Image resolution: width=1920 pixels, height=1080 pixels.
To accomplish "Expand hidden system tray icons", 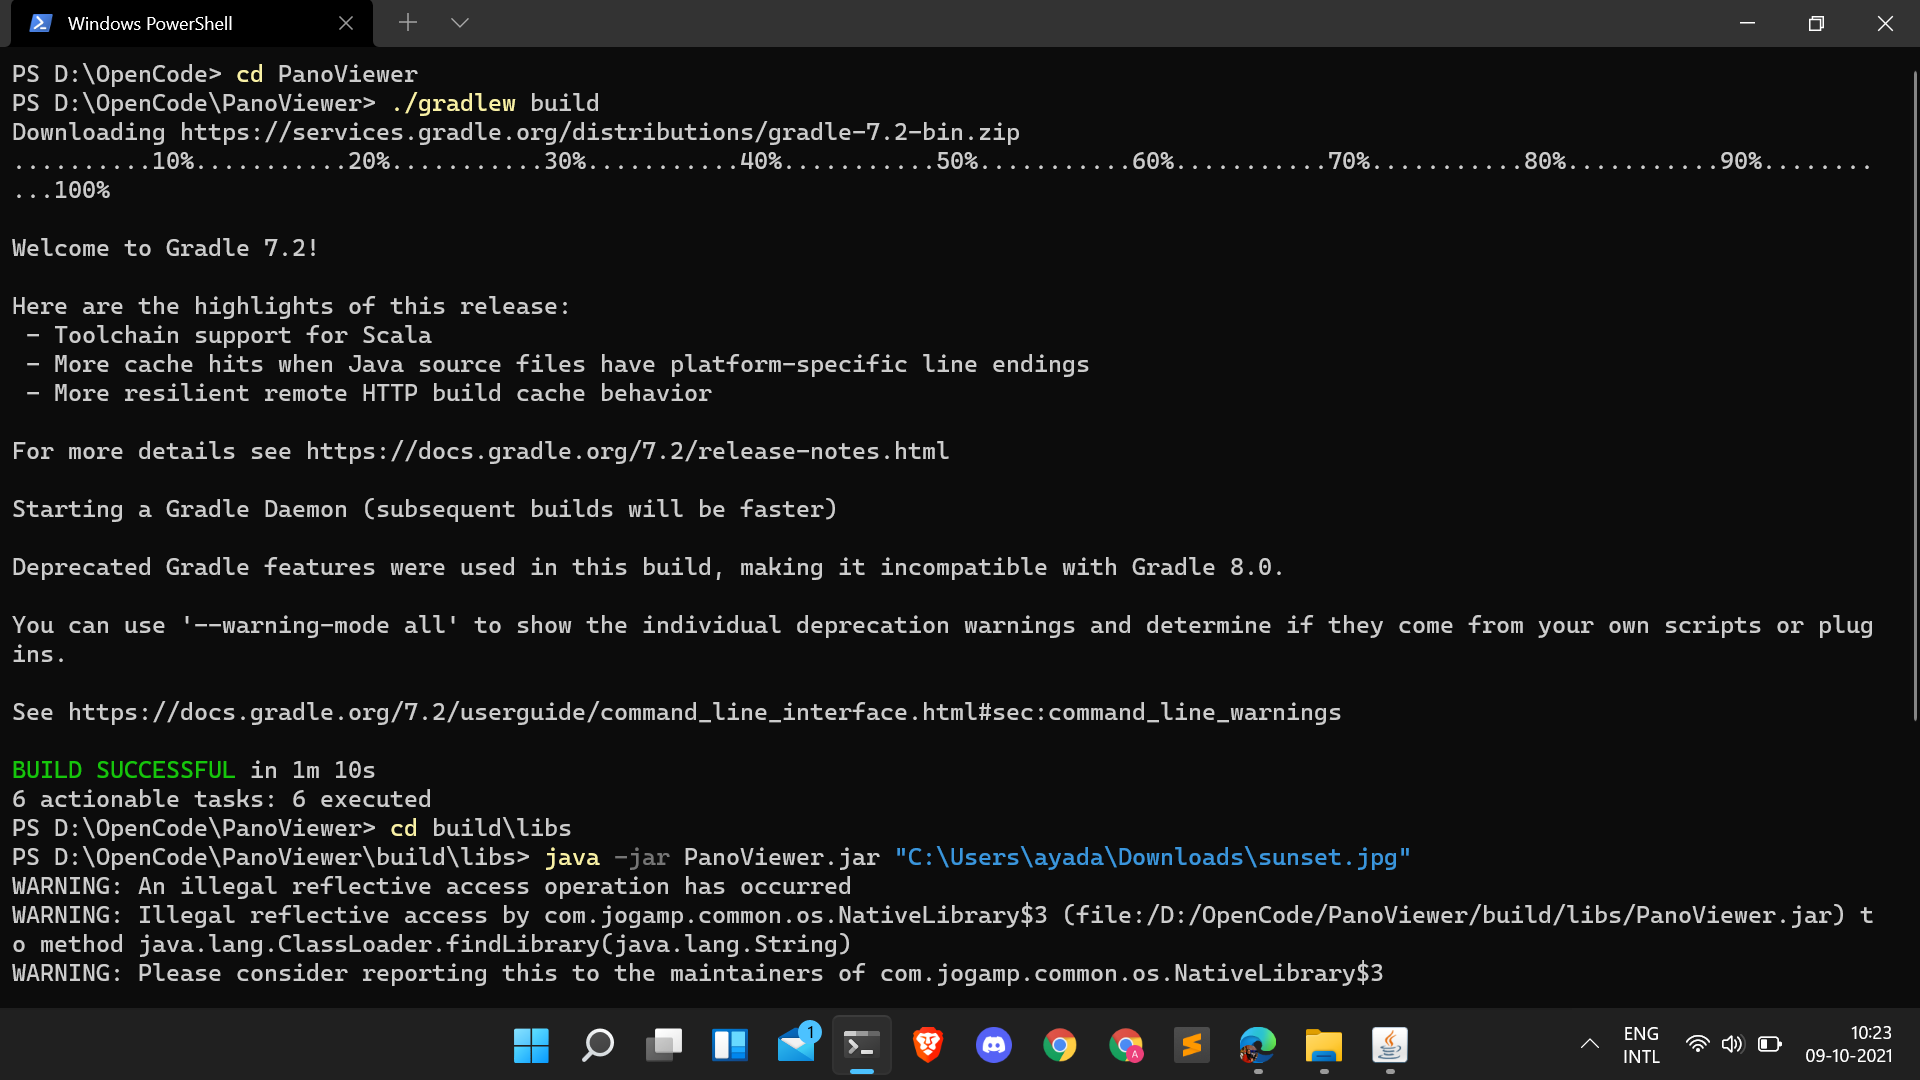I will pos(1590,1044).
